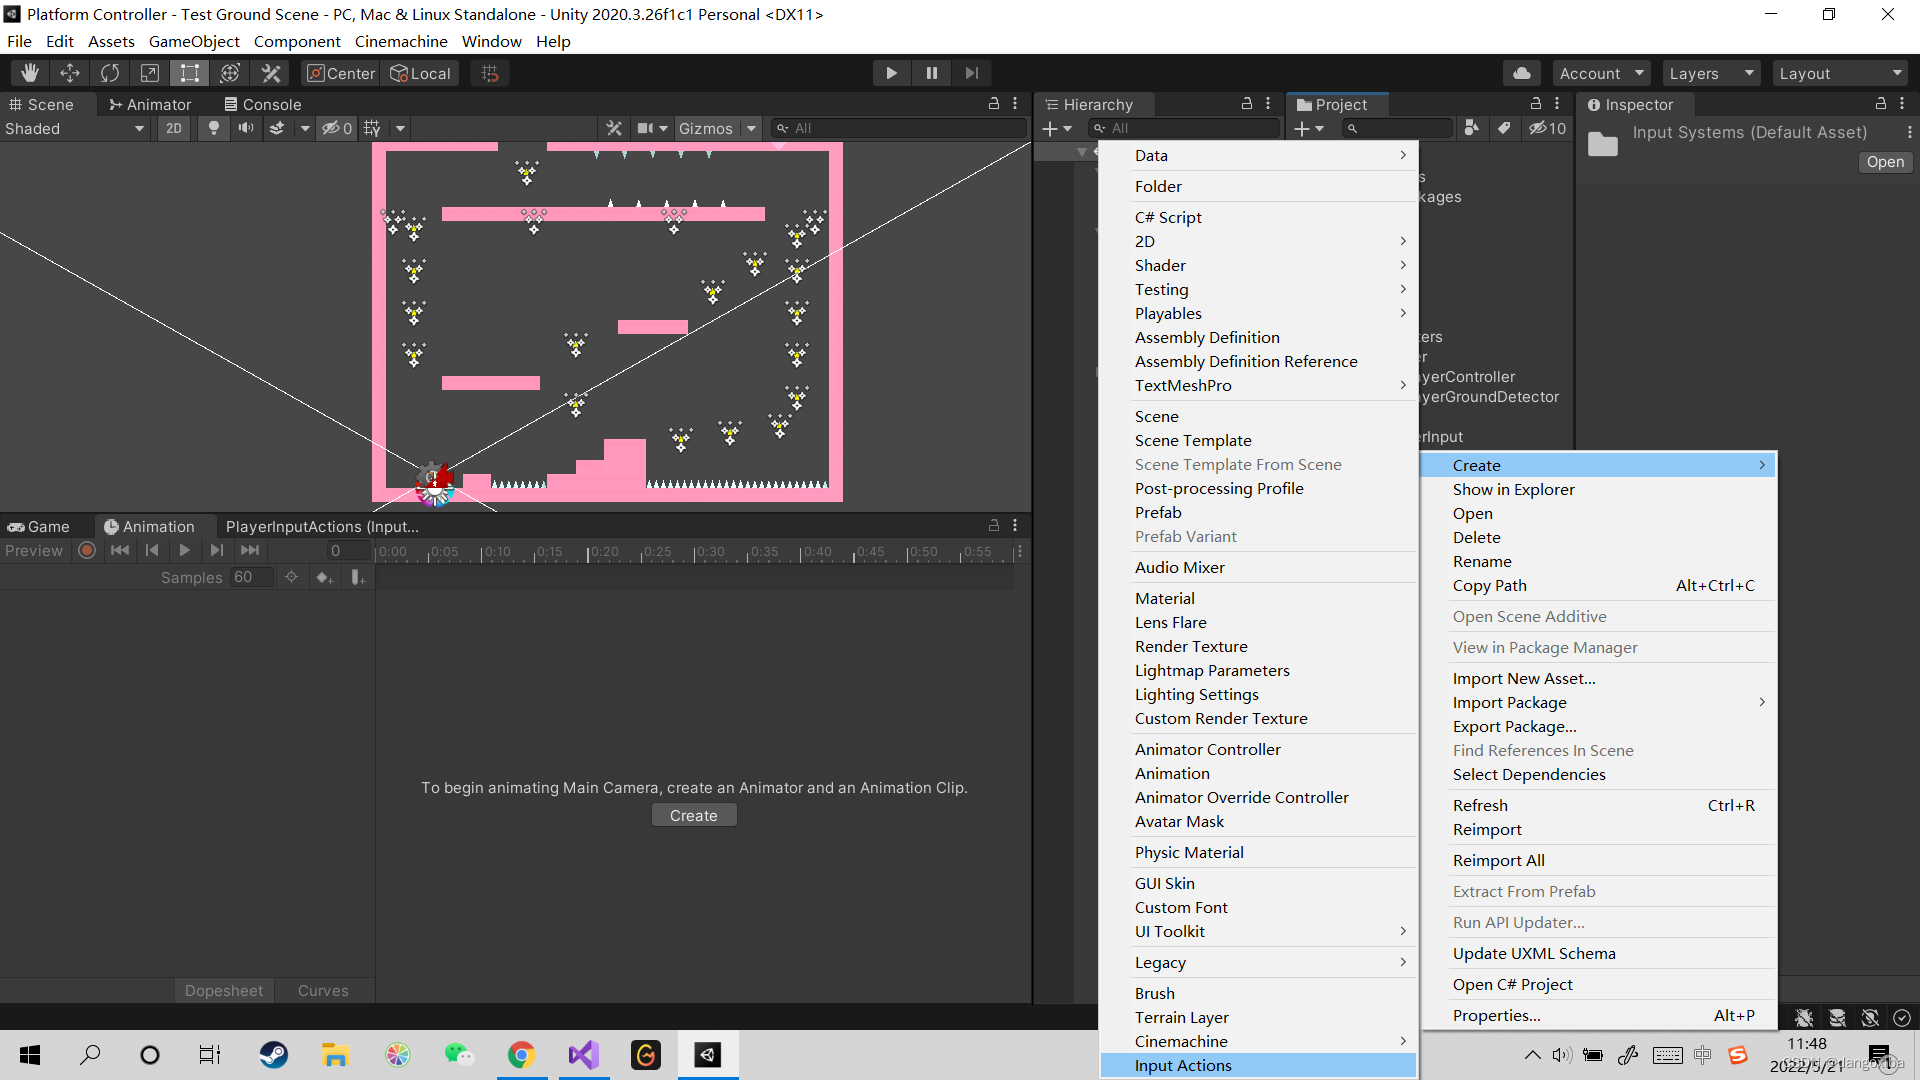Switch to the Console tab
Image resolution: width=1920 pixels, height=1080 pixels.
pos(262,104)
